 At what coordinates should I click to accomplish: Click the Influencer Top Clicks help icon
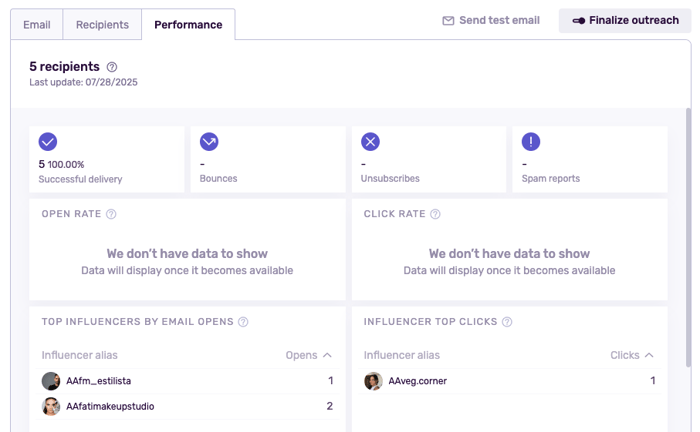tap(507, 322)
